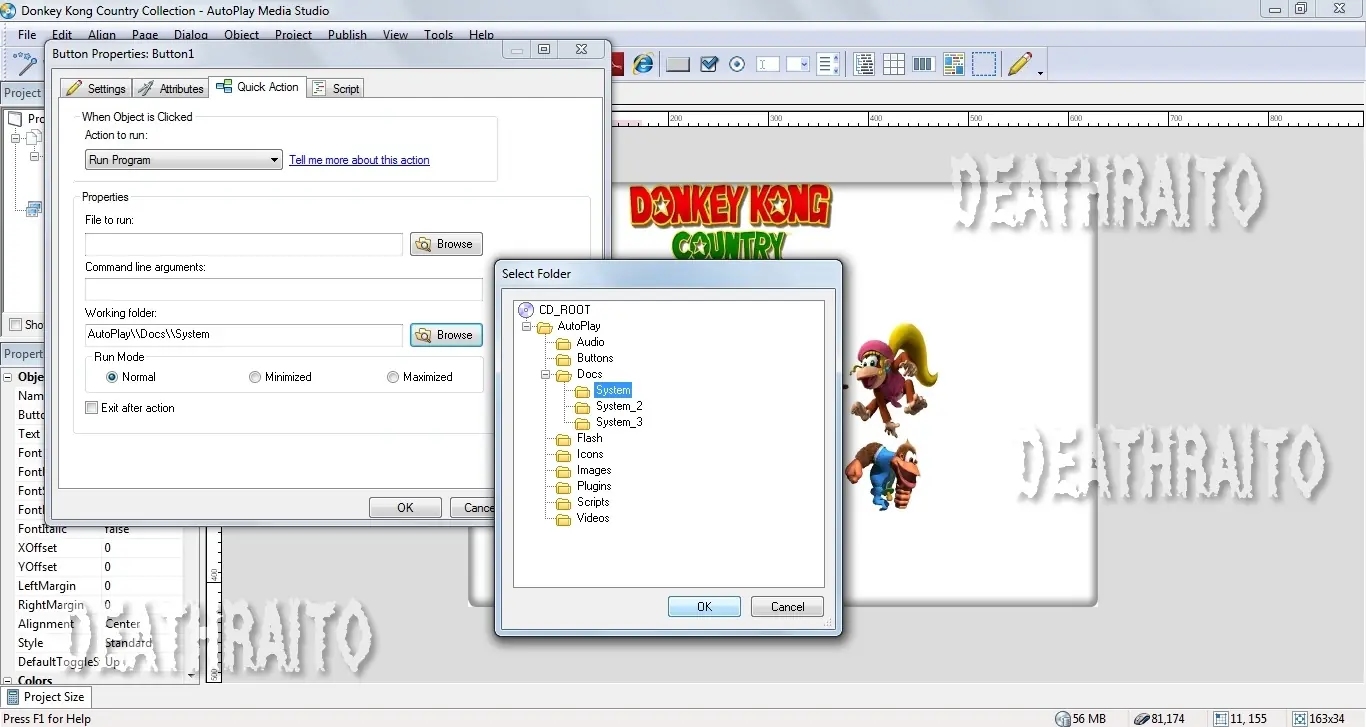Image resolution: width=1366 pixels, height=727 pixels.
Task: Switch to the Script tab
Action: coord(336,88)
